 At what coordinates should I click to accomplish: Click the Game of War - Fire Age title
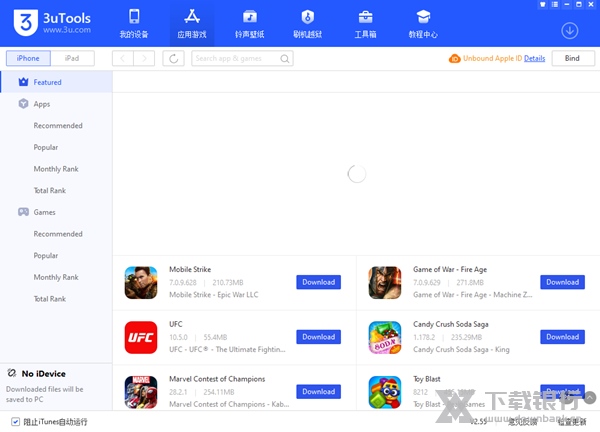[x=450, y=269]
